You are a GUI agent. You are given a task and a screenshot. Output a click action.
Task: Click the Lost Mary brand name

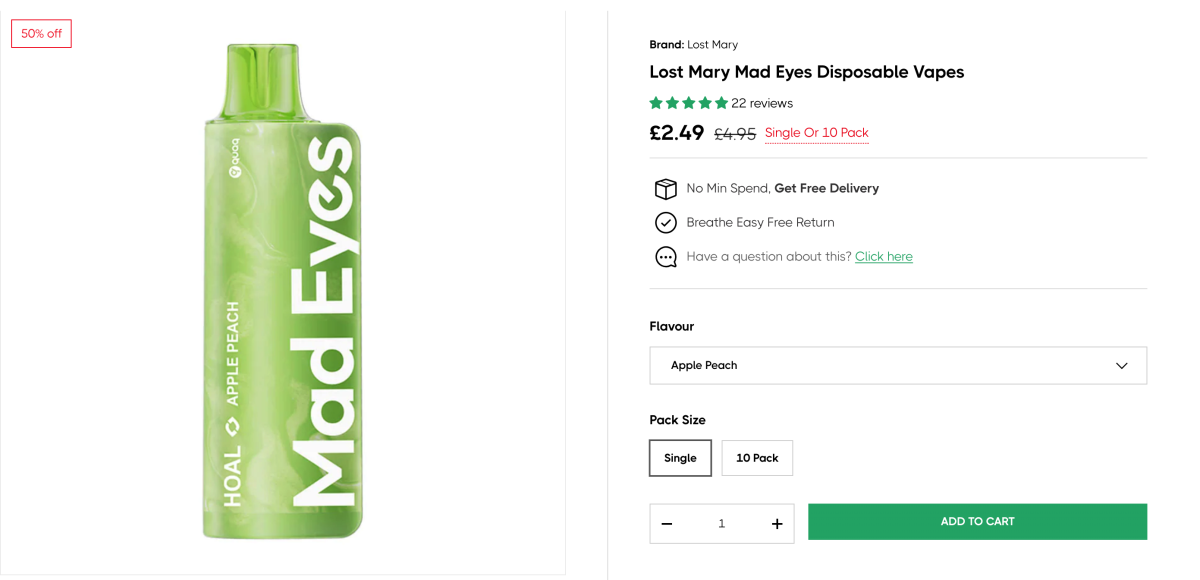click(x=712, y=45)
